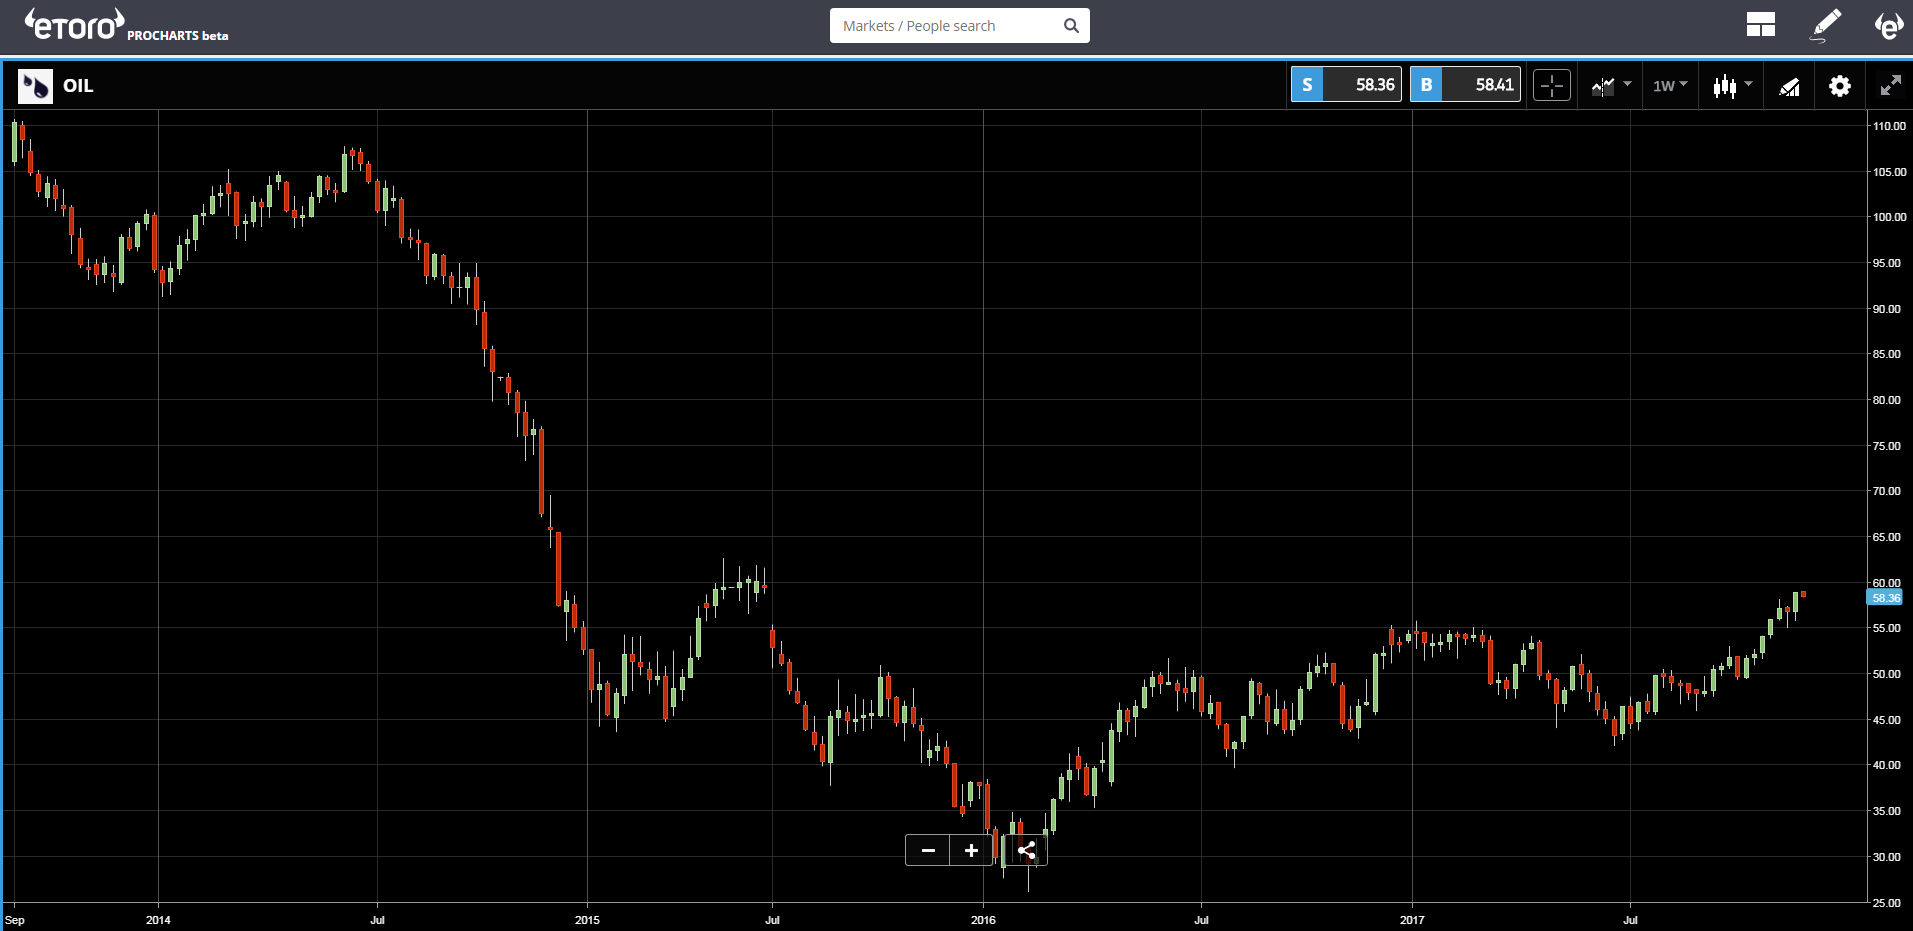Click the 25.00 price axis label
1913x931 pixels.
click(1886, 903)
